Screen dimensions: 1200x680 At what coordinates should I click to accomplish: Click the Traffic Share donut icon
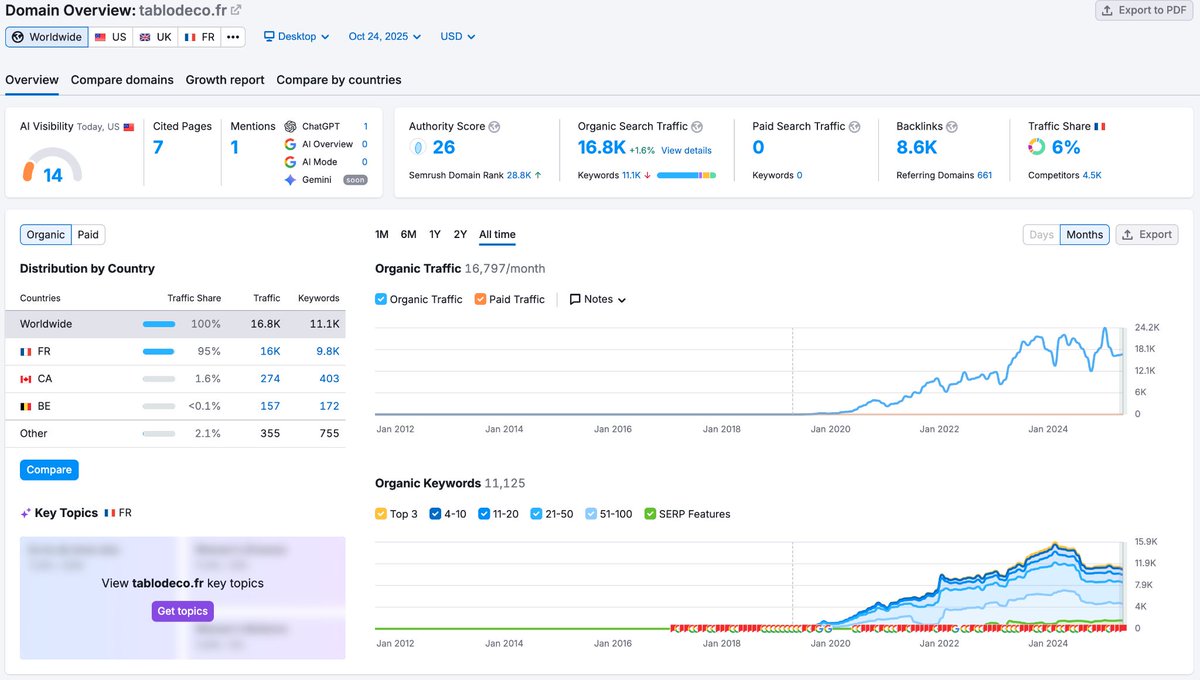pos(1037,147)
